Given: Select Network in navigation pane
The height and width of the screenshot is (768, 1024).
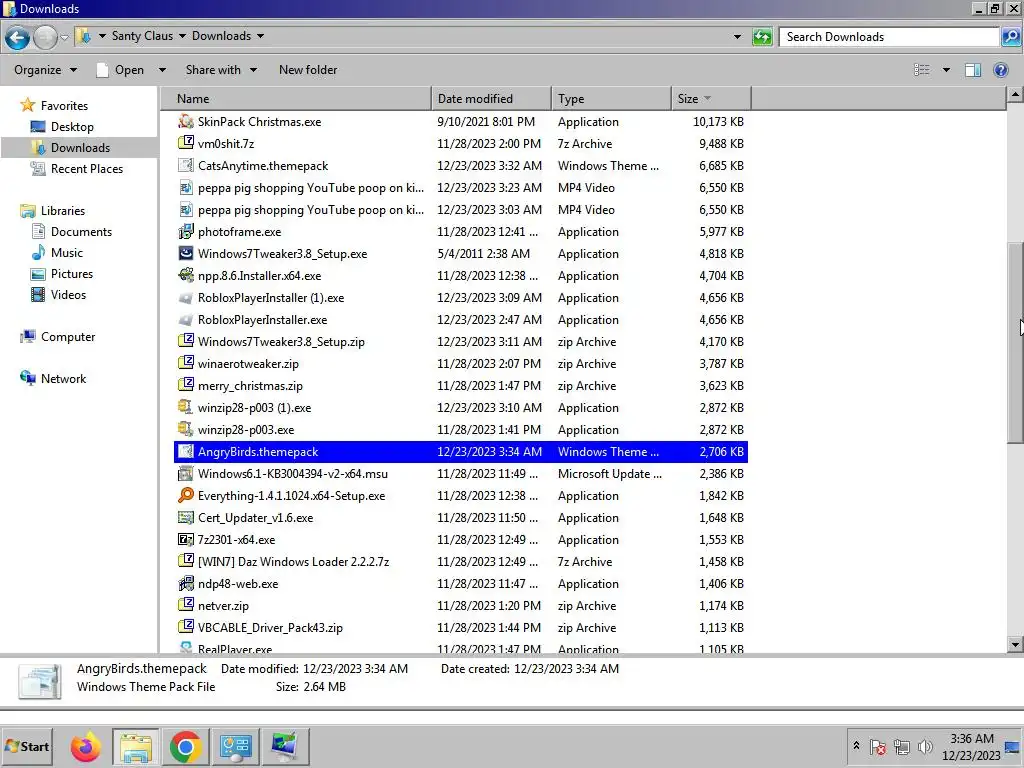Looking at the screenshot, I should click(x=63, y=379).
